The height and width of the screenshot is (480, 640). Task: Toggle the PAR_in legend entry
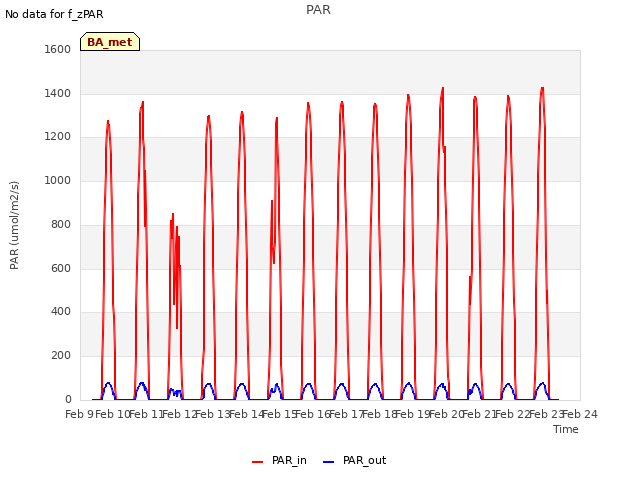tap(279, 460)
